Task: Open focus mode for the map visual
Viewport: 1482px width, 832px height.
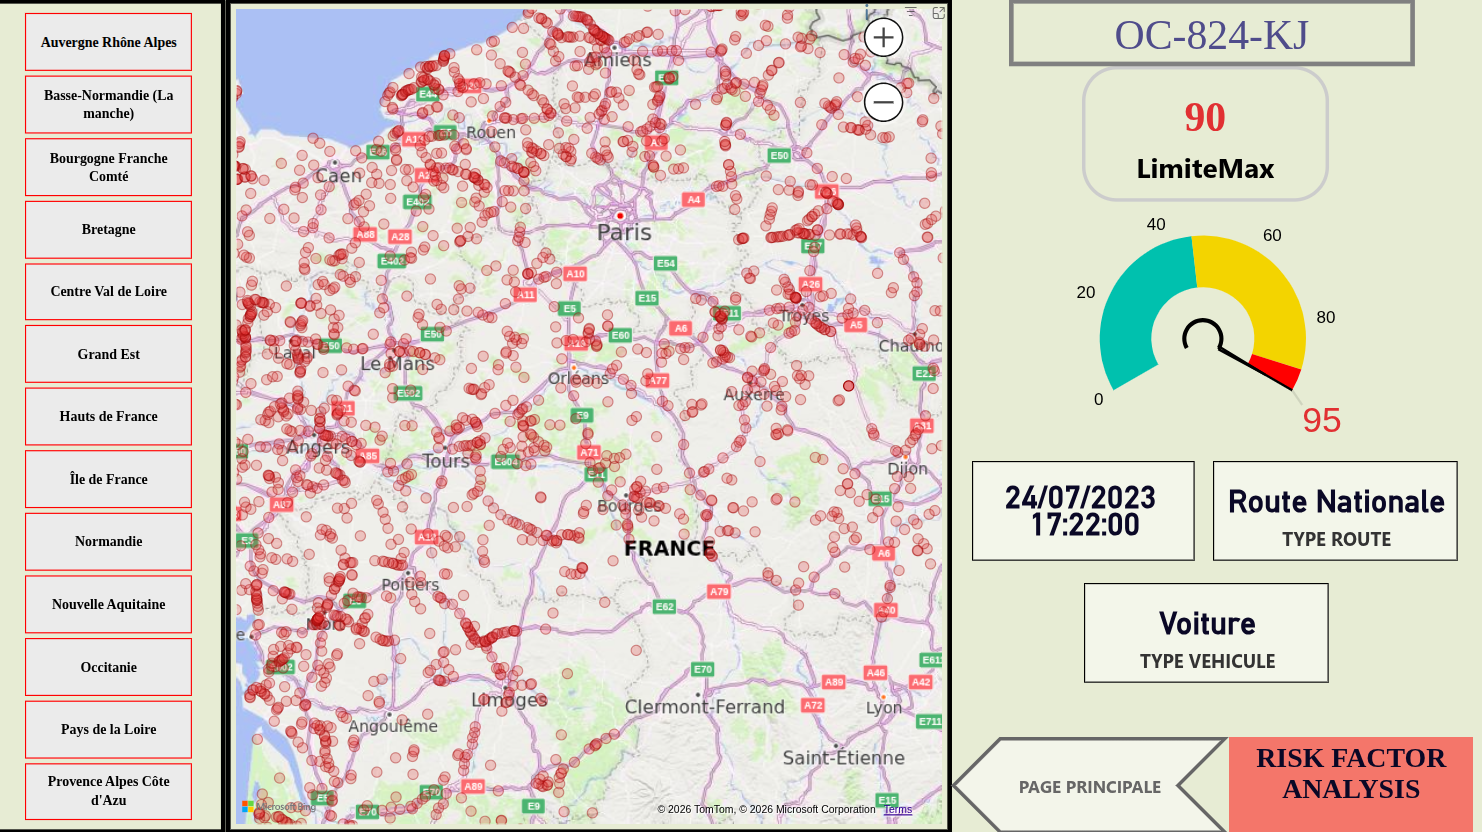Action: click(938, 13)
